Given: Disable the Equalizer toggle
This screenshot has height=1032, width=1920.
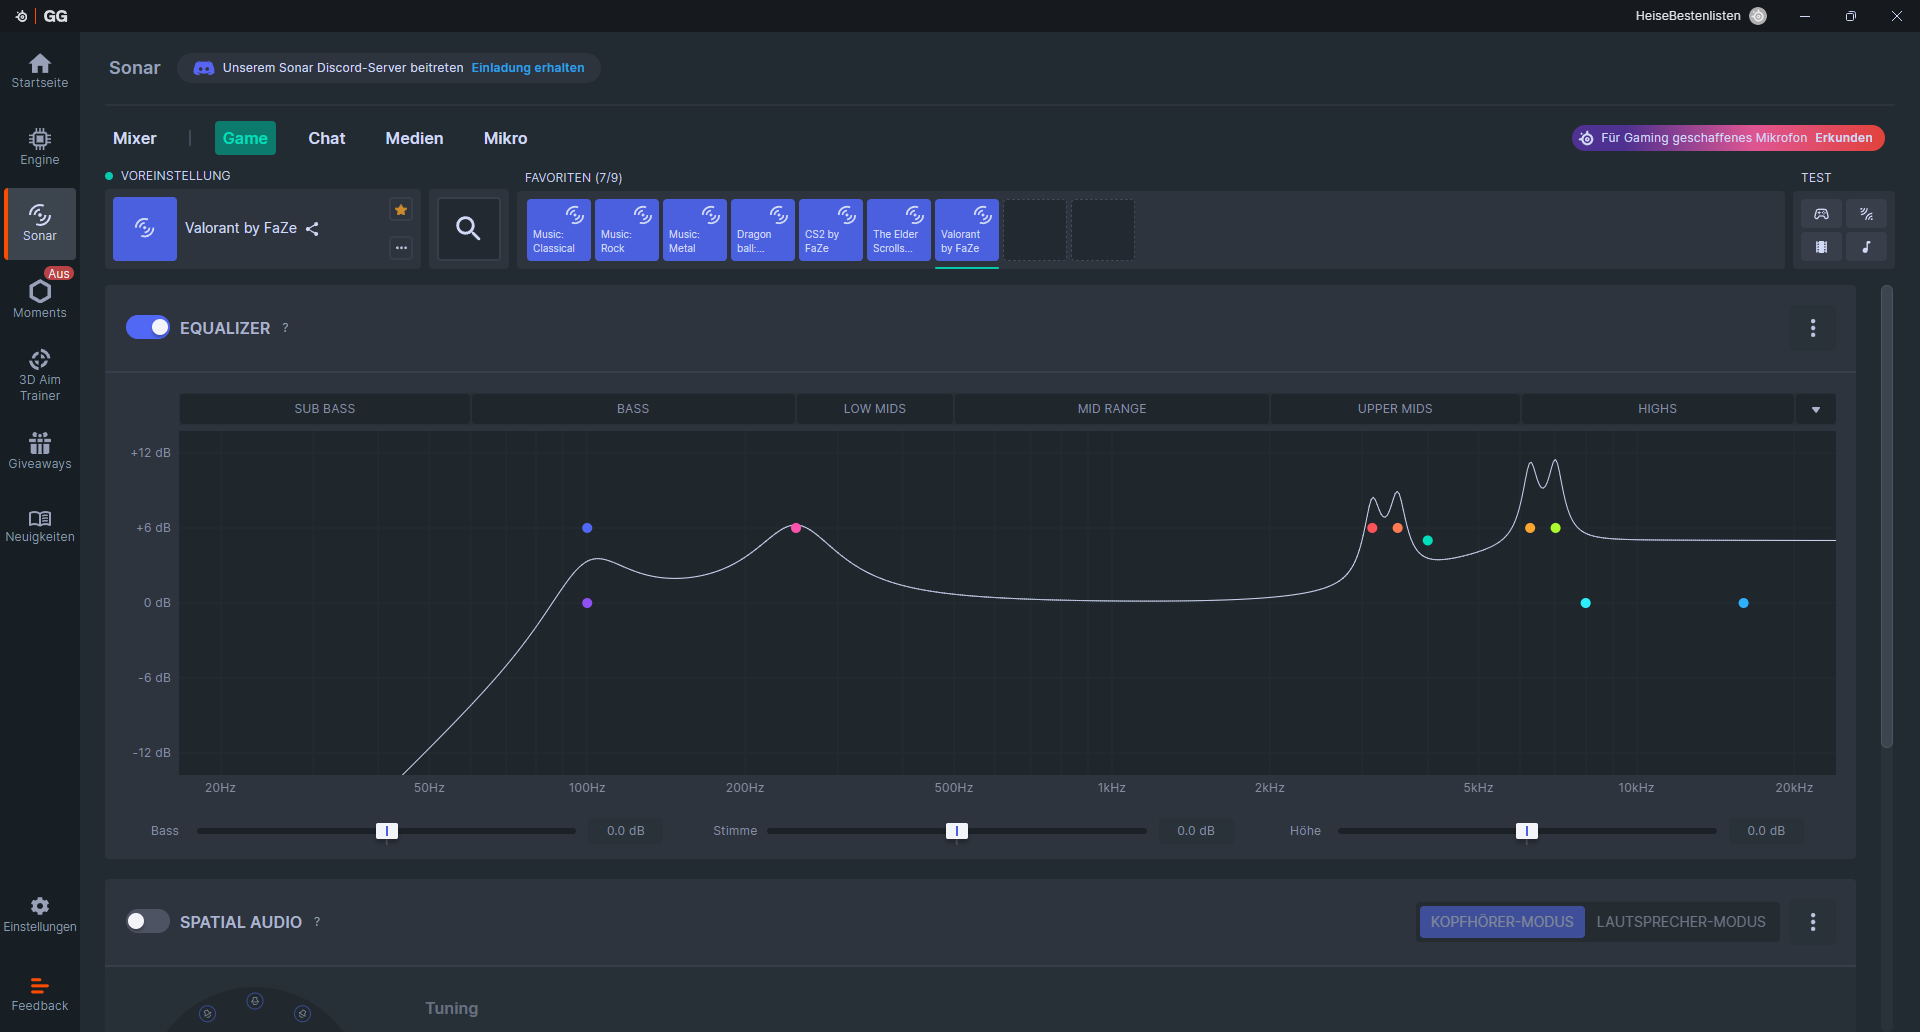Looking at the screenshot, I should [x=148, y=328].
